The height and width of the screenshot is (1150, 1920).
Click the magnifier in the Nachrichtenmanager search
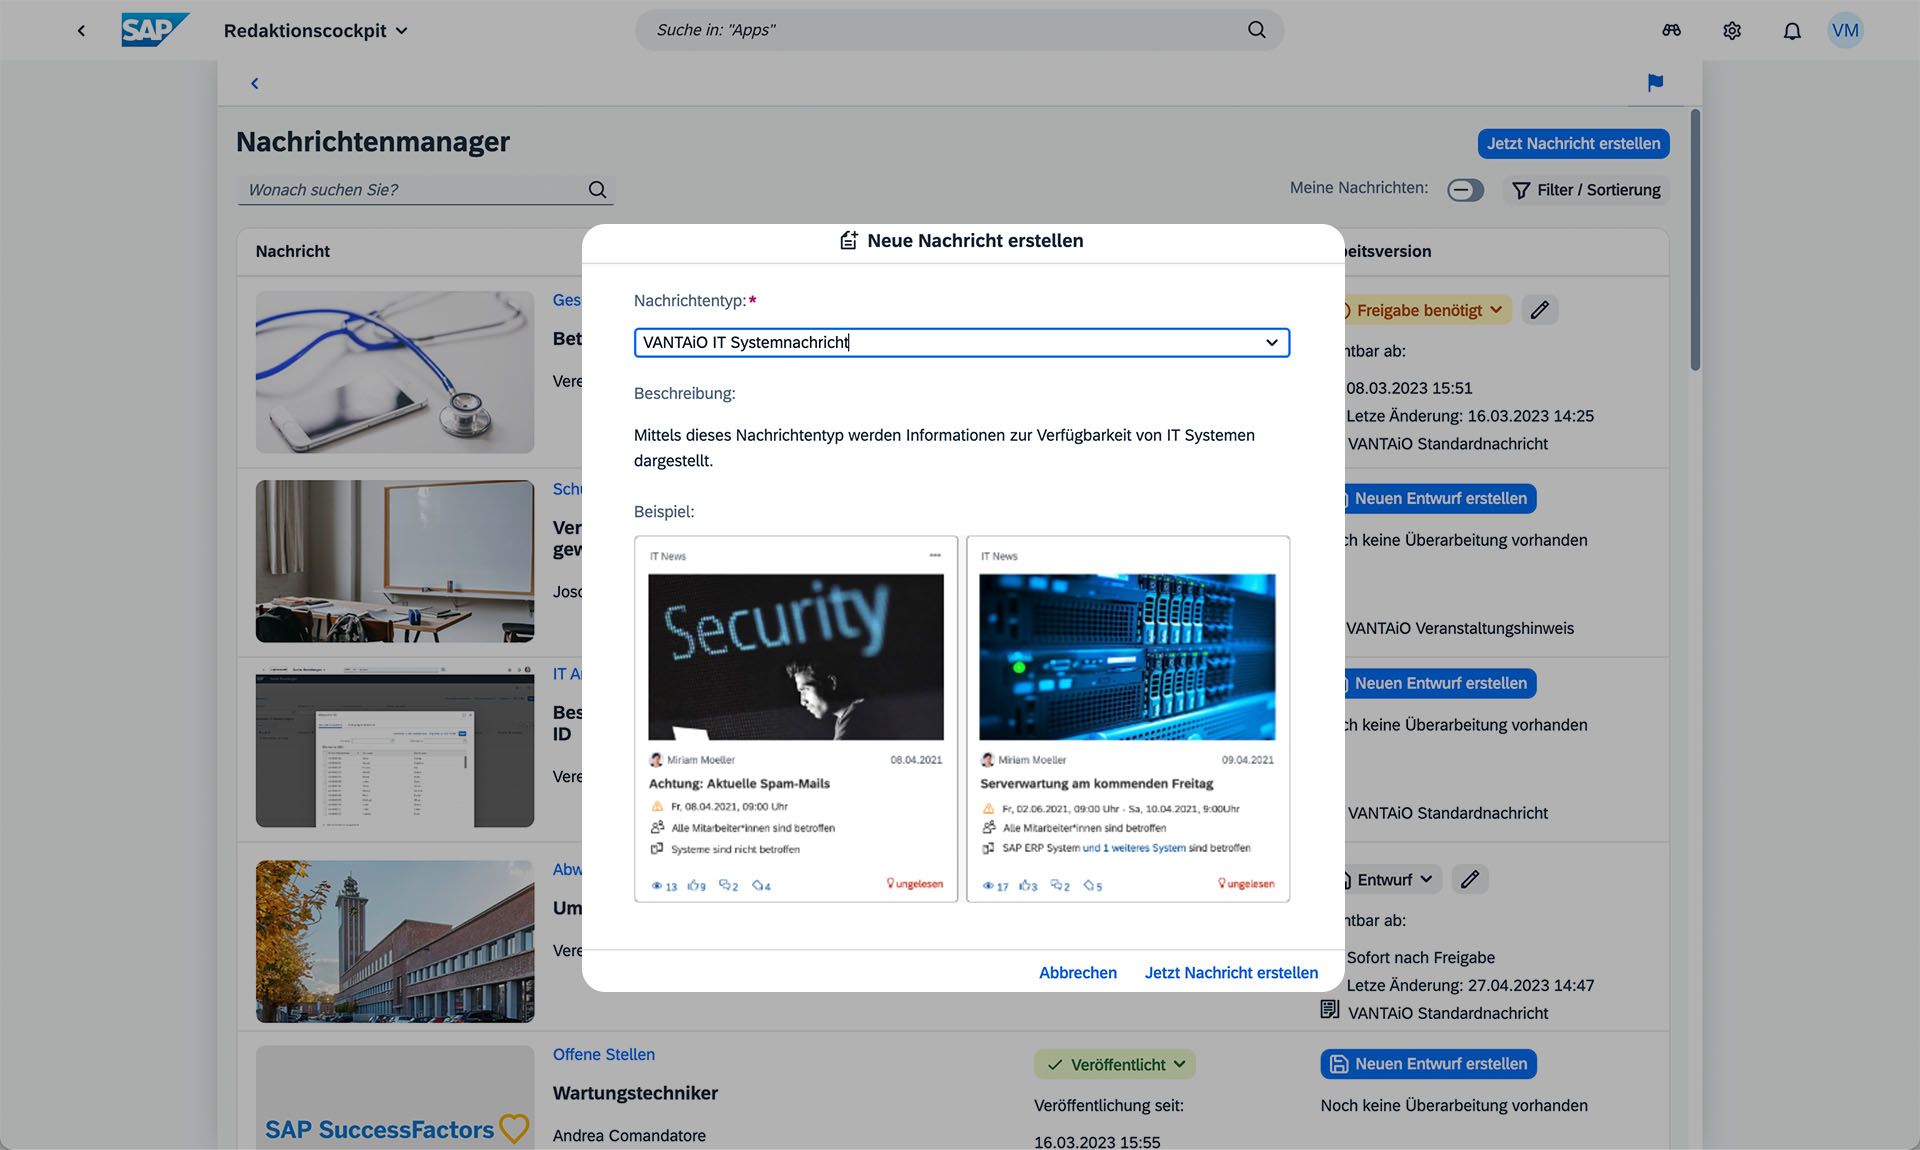[x=597, y=190]
